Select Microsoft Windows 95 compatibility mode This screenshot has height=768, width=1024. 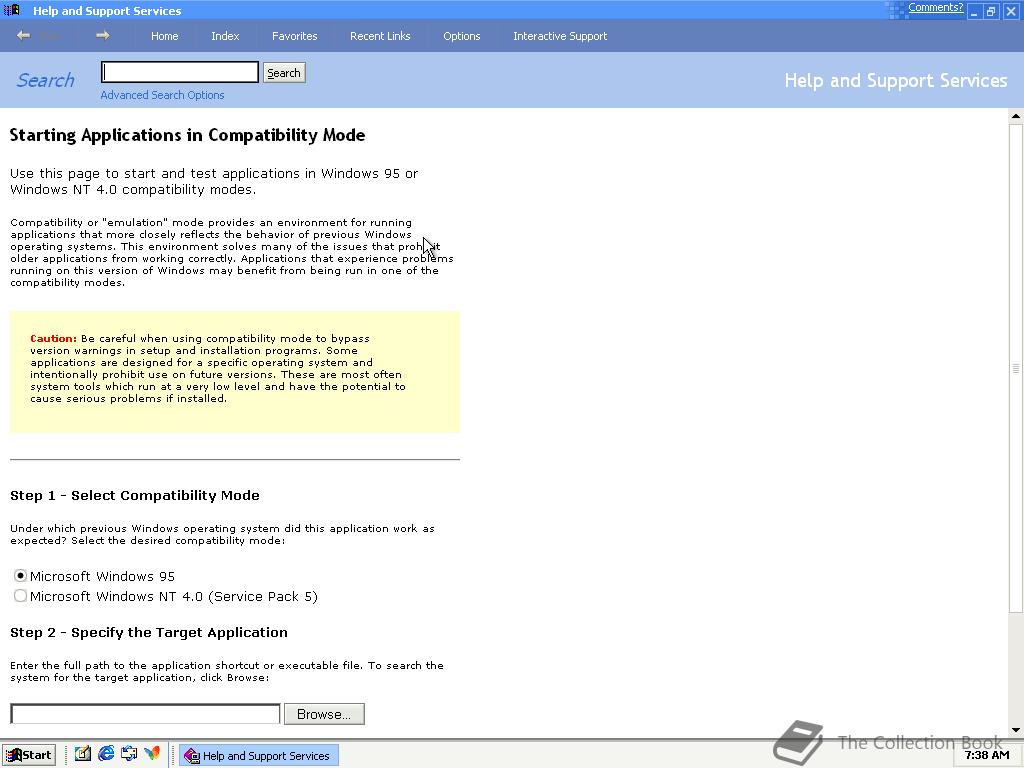[x=20, y=576]
